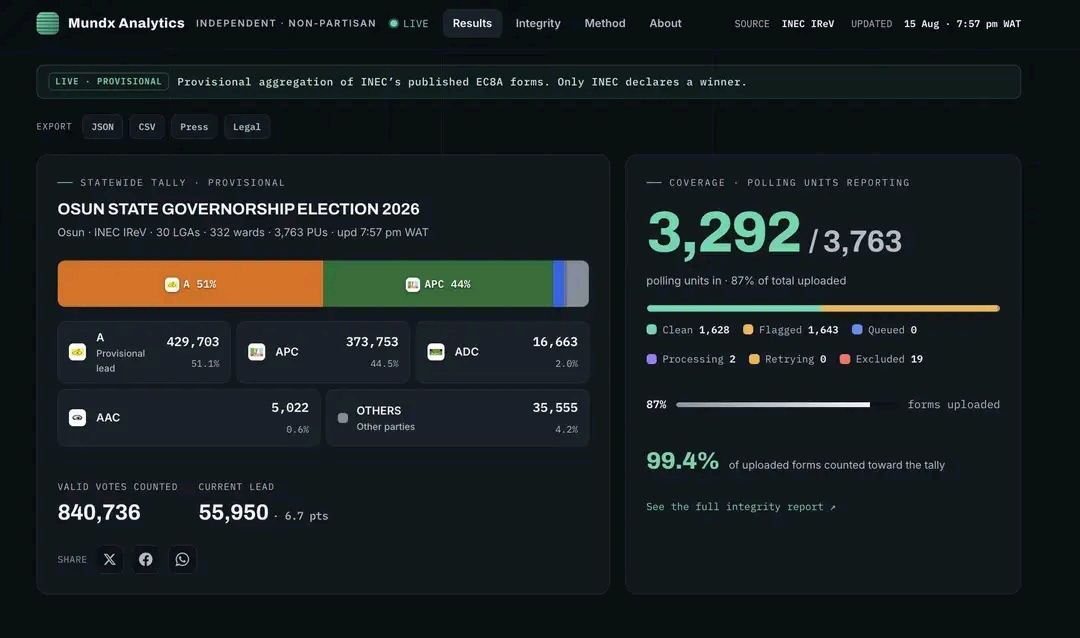
Task: See the full integrity report link
Action: click(741, 507)
